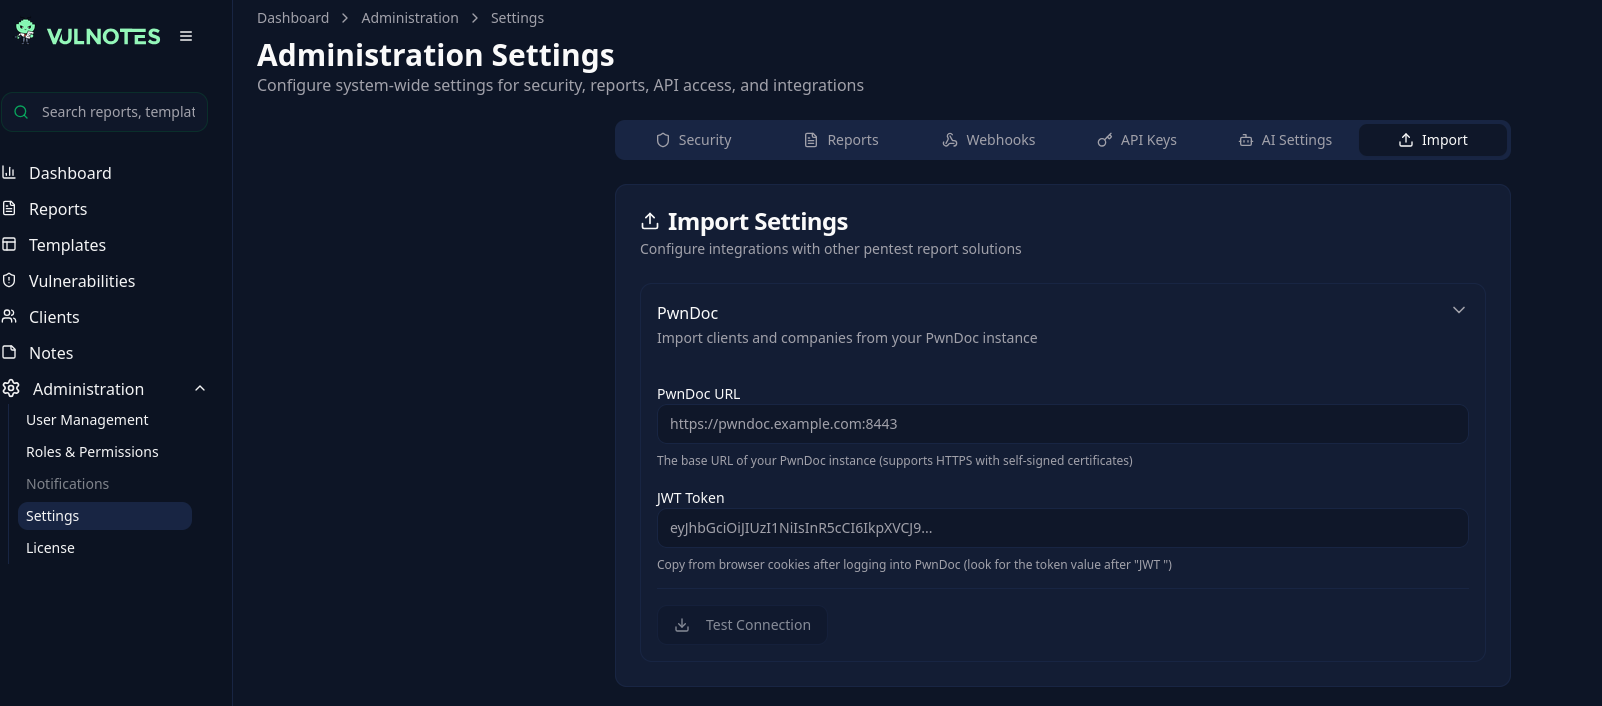Viewport: 1602px width, 706px height.
Task: Open the AI Settings tab
Action: [1285, 140]
